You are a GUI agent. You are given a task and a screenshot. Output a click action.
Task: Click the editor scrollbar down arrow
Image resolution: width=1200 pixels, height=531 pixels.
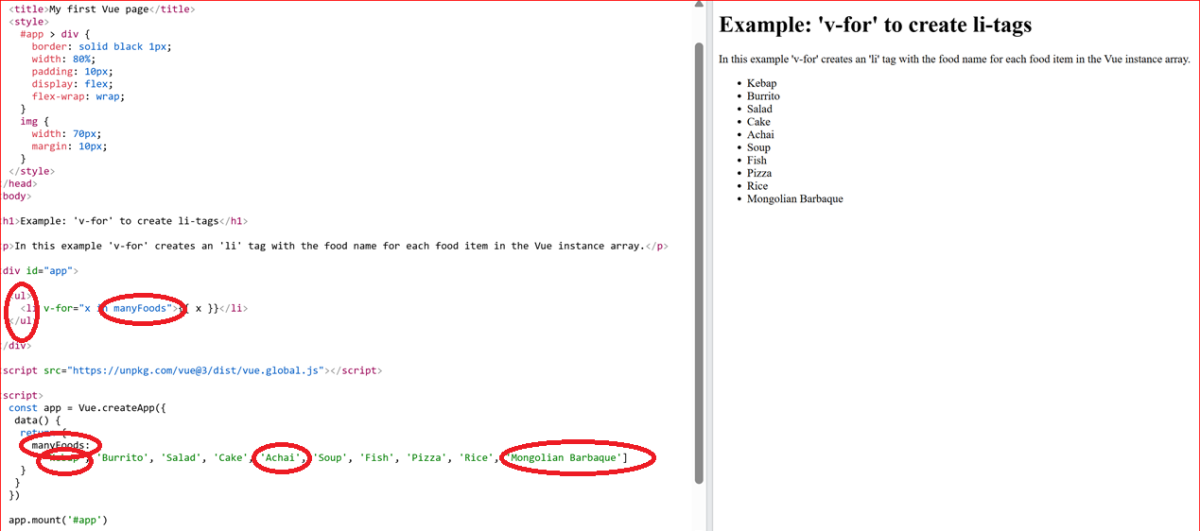[x=699, y=523]
